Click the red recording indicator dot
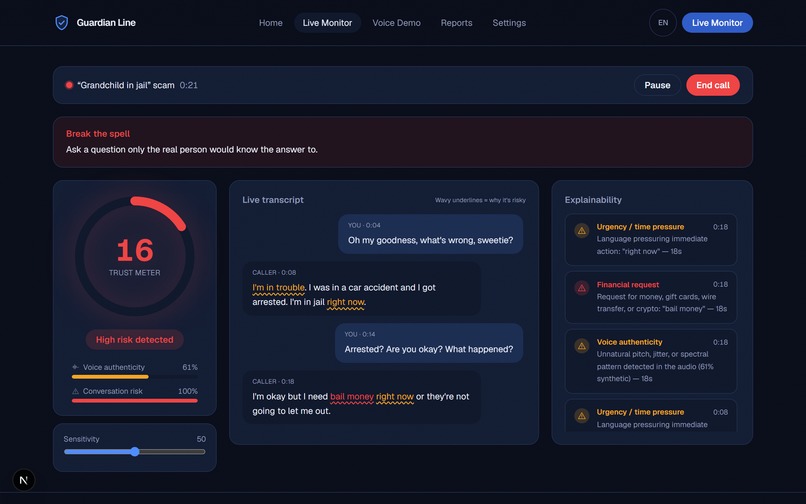This screenshot has width=806, height=504. click(x=69, y=85)
